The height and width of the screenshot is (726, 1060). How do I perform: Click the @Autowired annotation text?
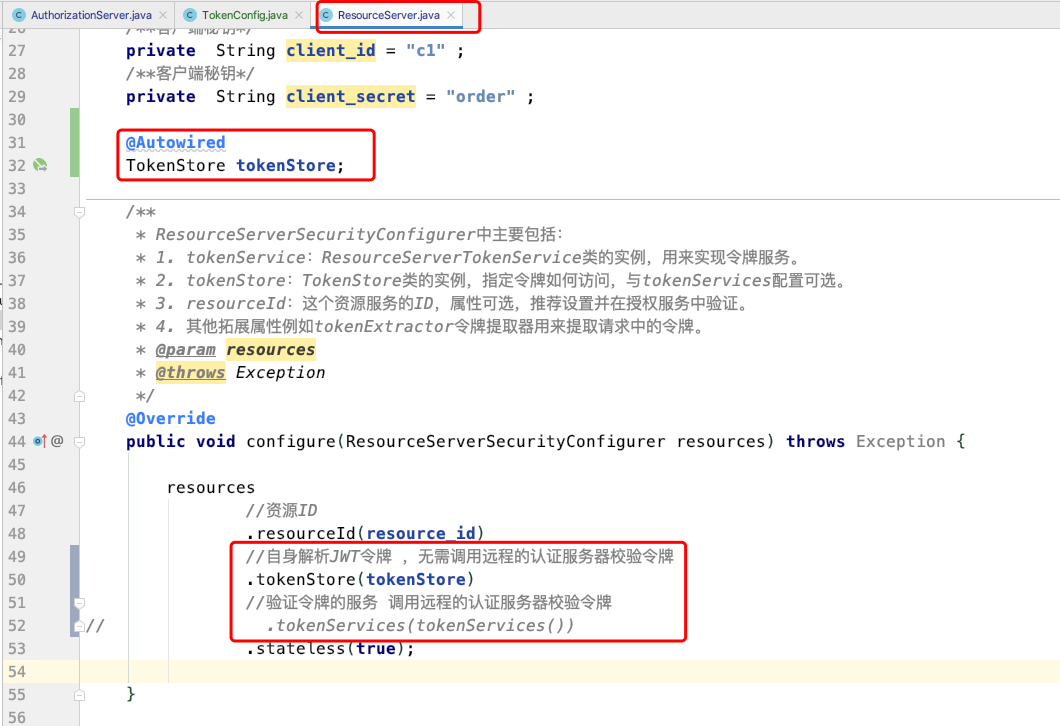(x=174, y=142)
